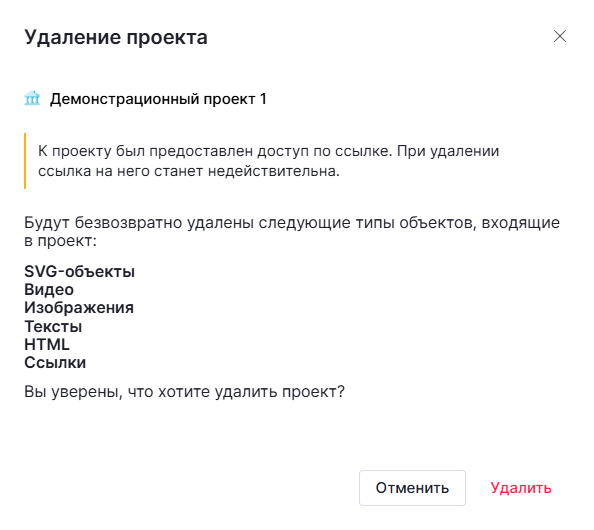The height and width of the screenshot is (530, 594).
Task: Click warning line about доступ по ссылке
Action: [x=269, y=151]
